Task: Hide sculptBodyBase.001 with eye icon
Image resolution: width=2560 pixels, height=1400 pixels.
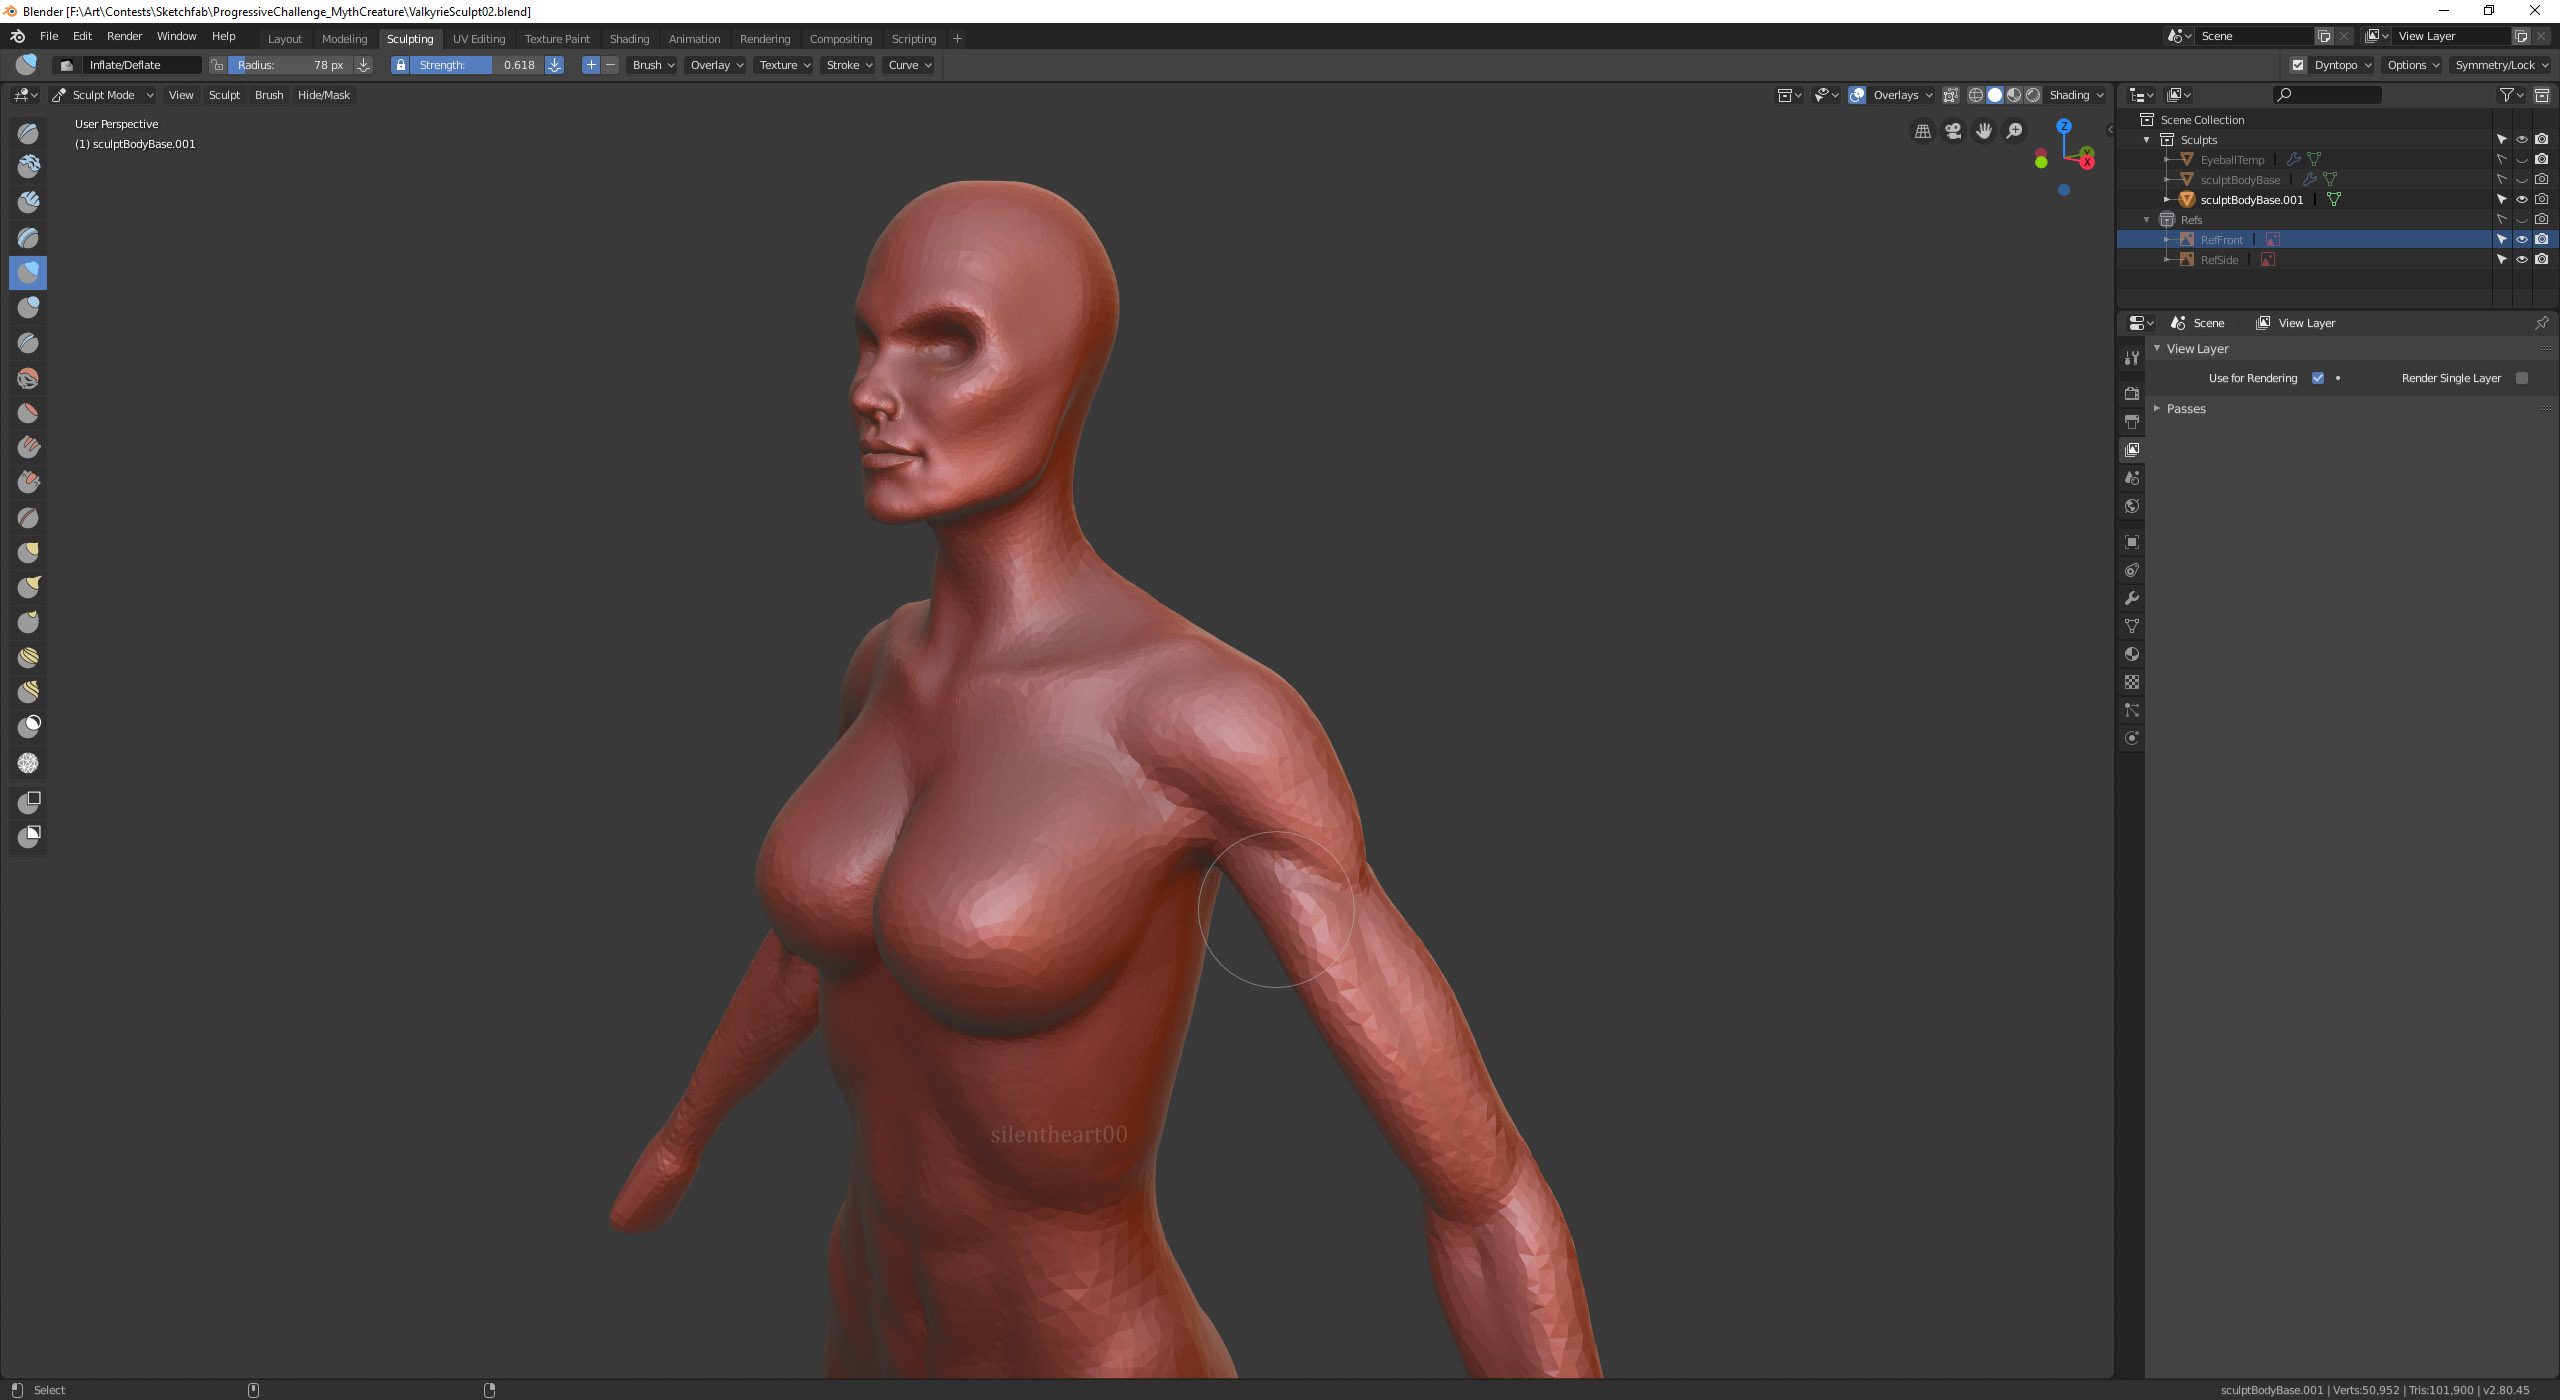Action: pyautogui.click(x=2521, y=200)
